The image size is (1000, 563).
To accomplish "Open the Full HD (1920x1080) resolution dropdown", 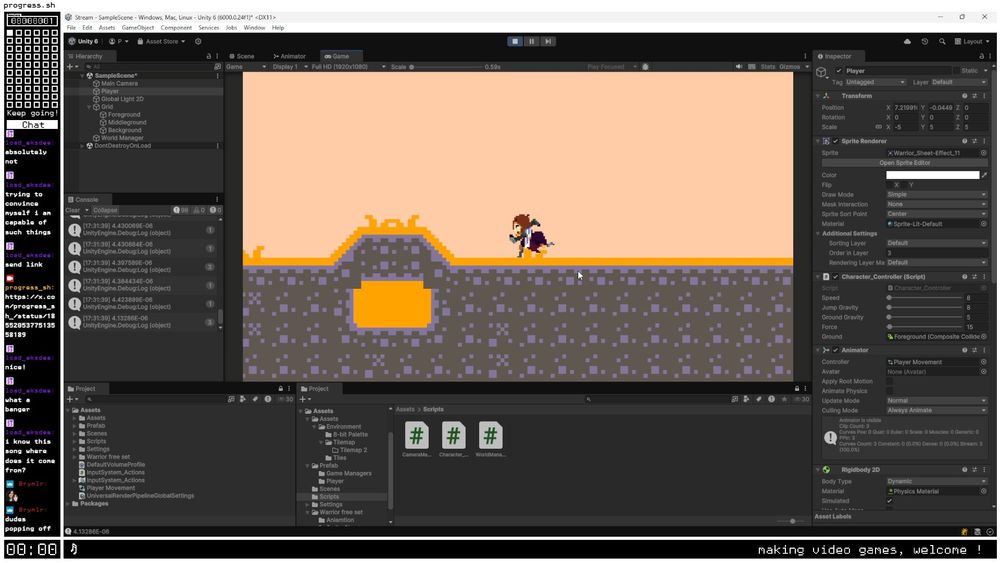I will pyautogui.click(x=348, y=67).
